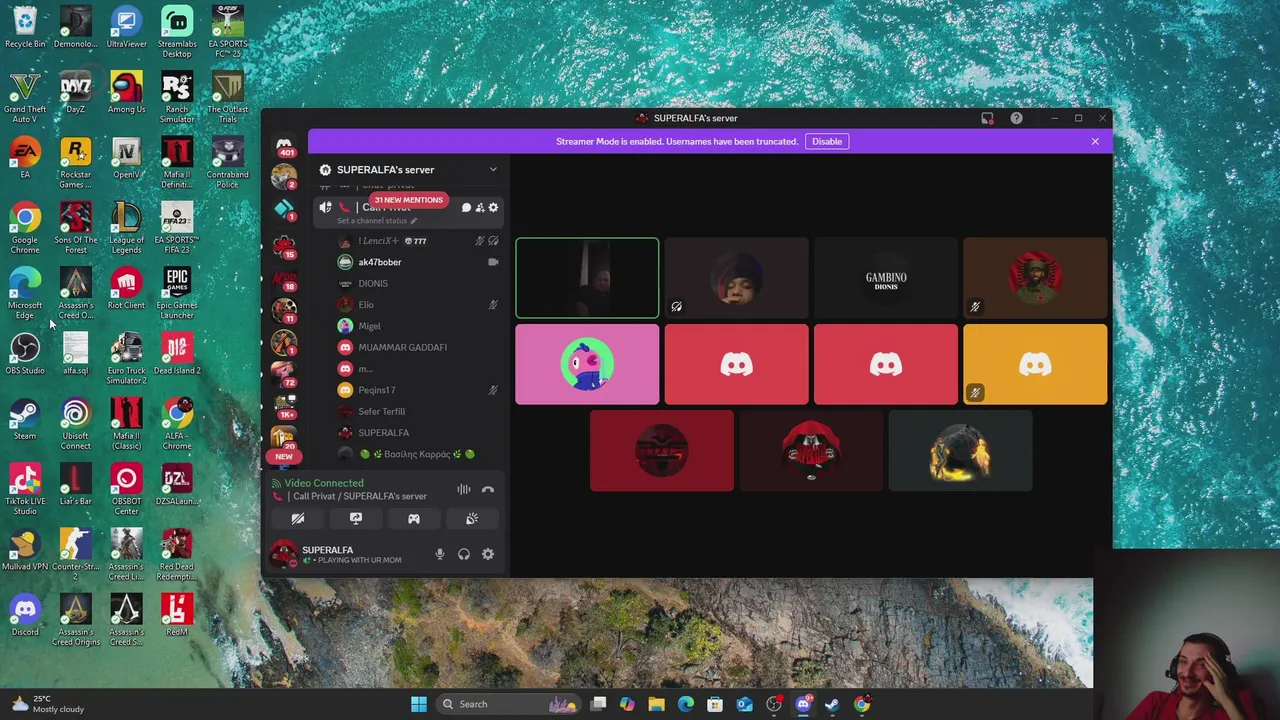Focus the pink bird avatar video tile
The image size is (1280, 720).
[x=587, y=364]
